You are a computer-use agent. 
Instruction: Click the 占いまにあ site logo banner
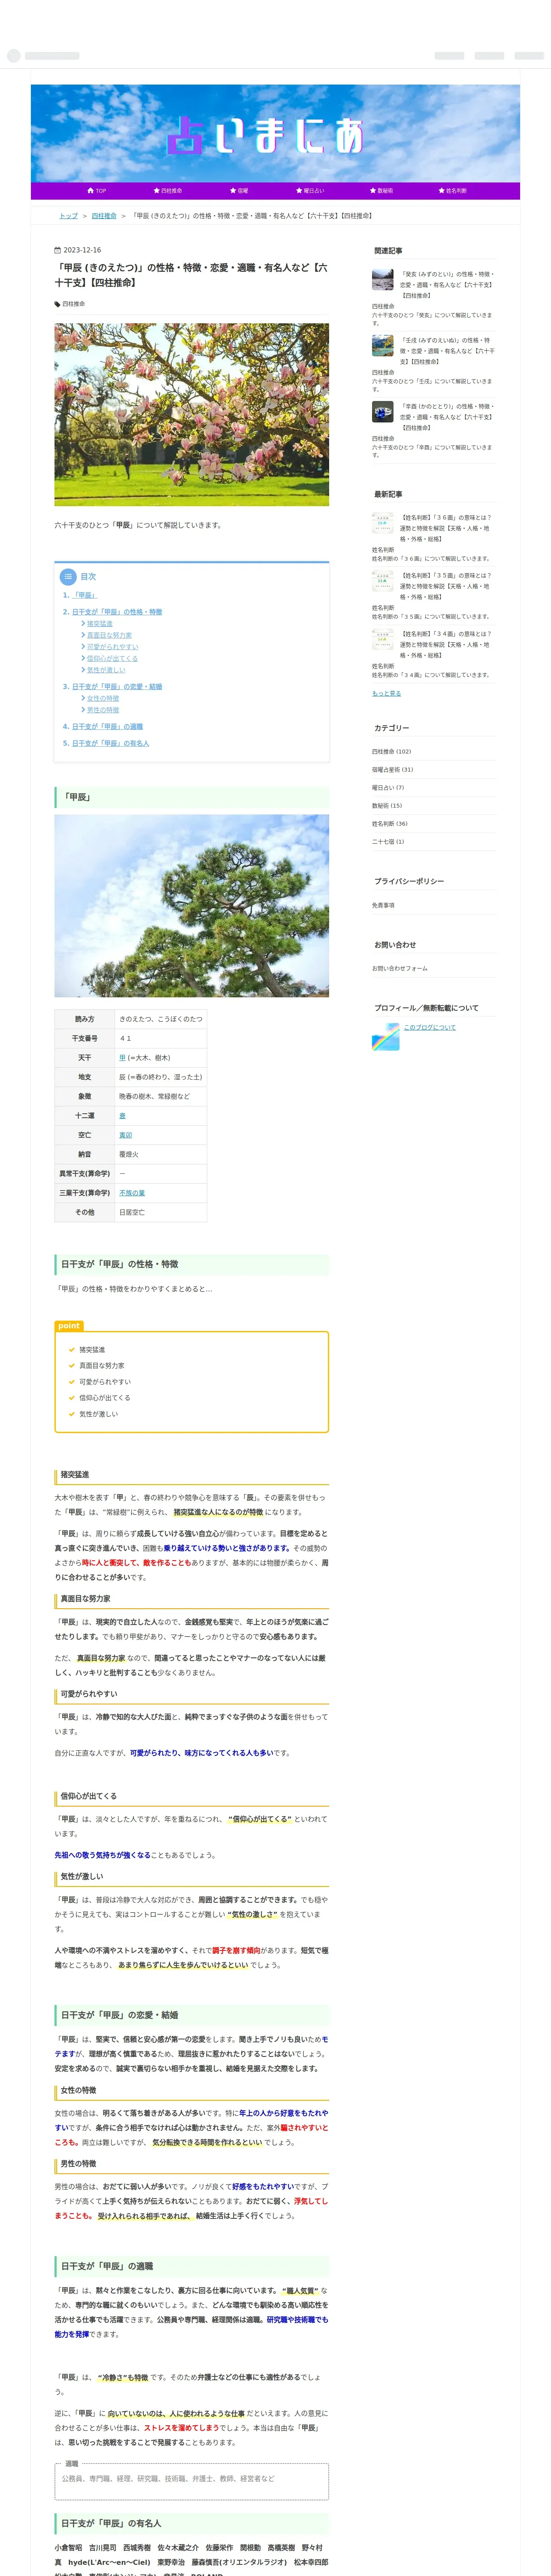[x=275, y=134]
